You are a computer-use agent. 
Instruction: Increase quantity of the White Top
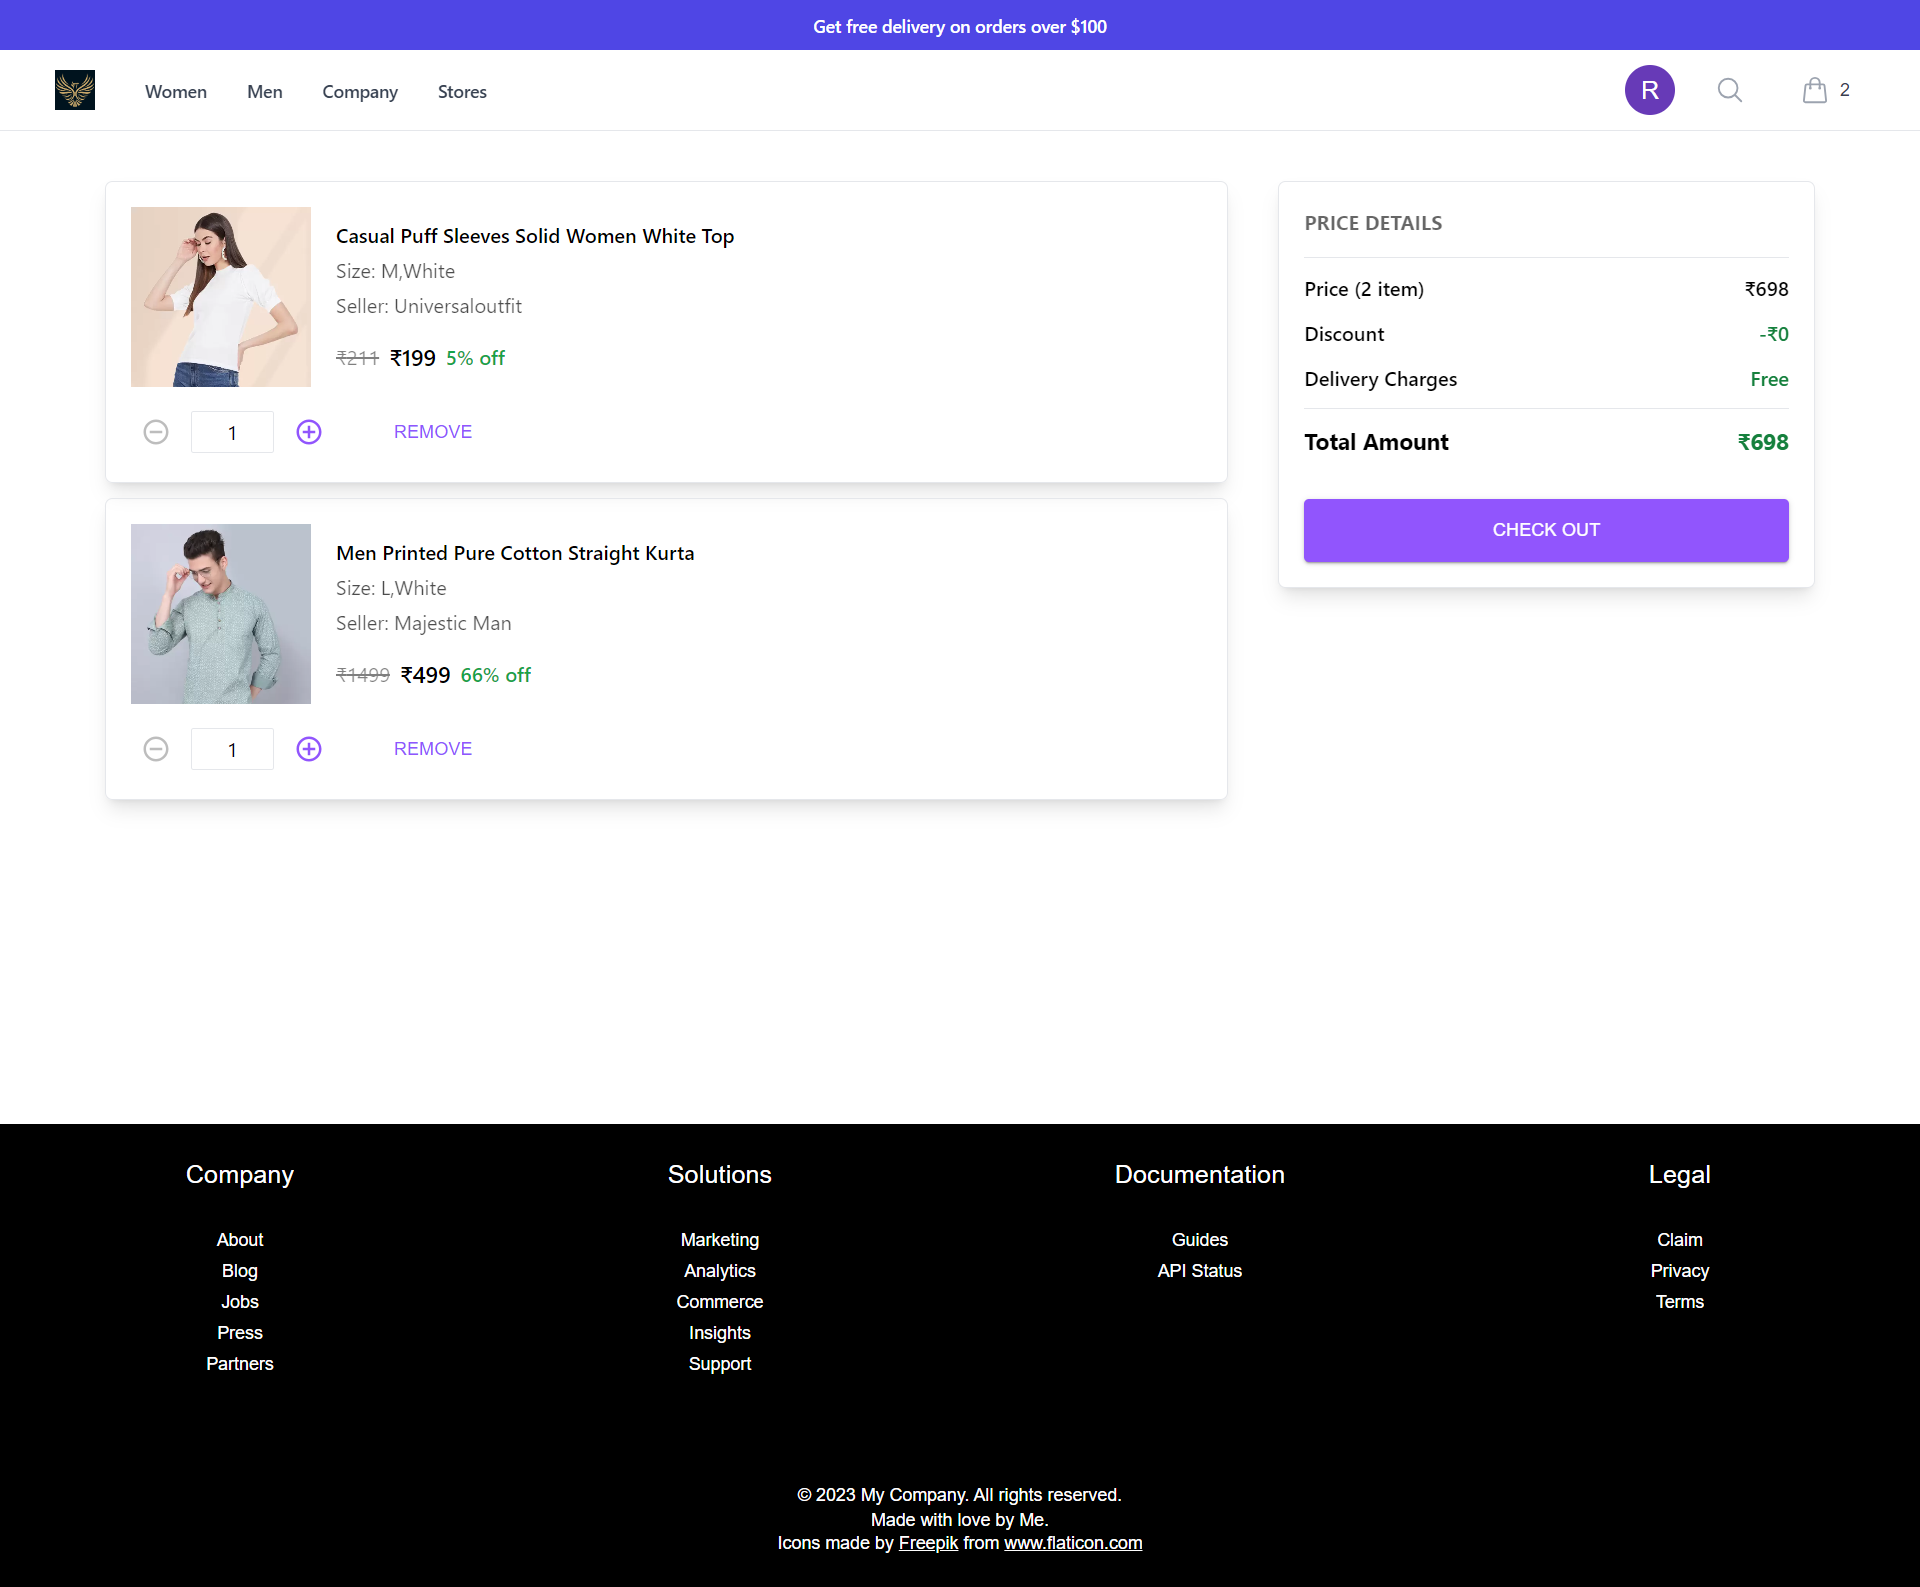tap(308, 431)
